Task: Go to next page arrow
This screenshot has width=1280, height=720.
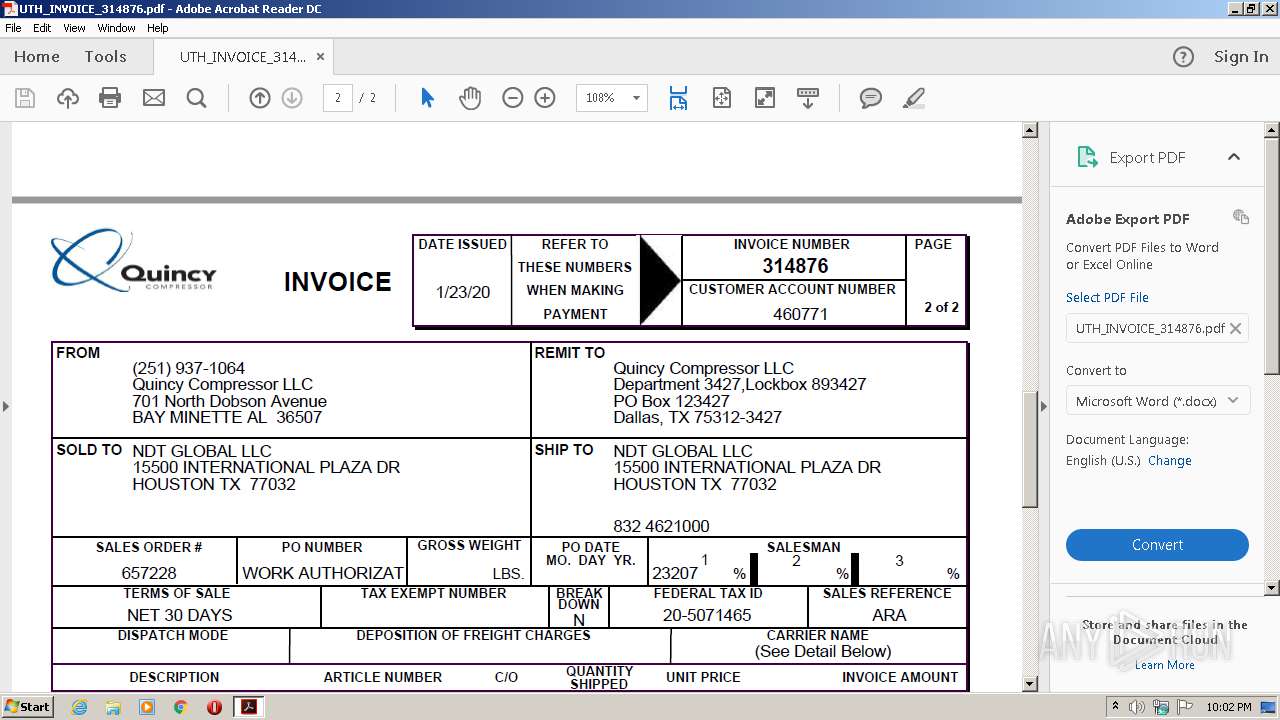Action: click(292, 98)
